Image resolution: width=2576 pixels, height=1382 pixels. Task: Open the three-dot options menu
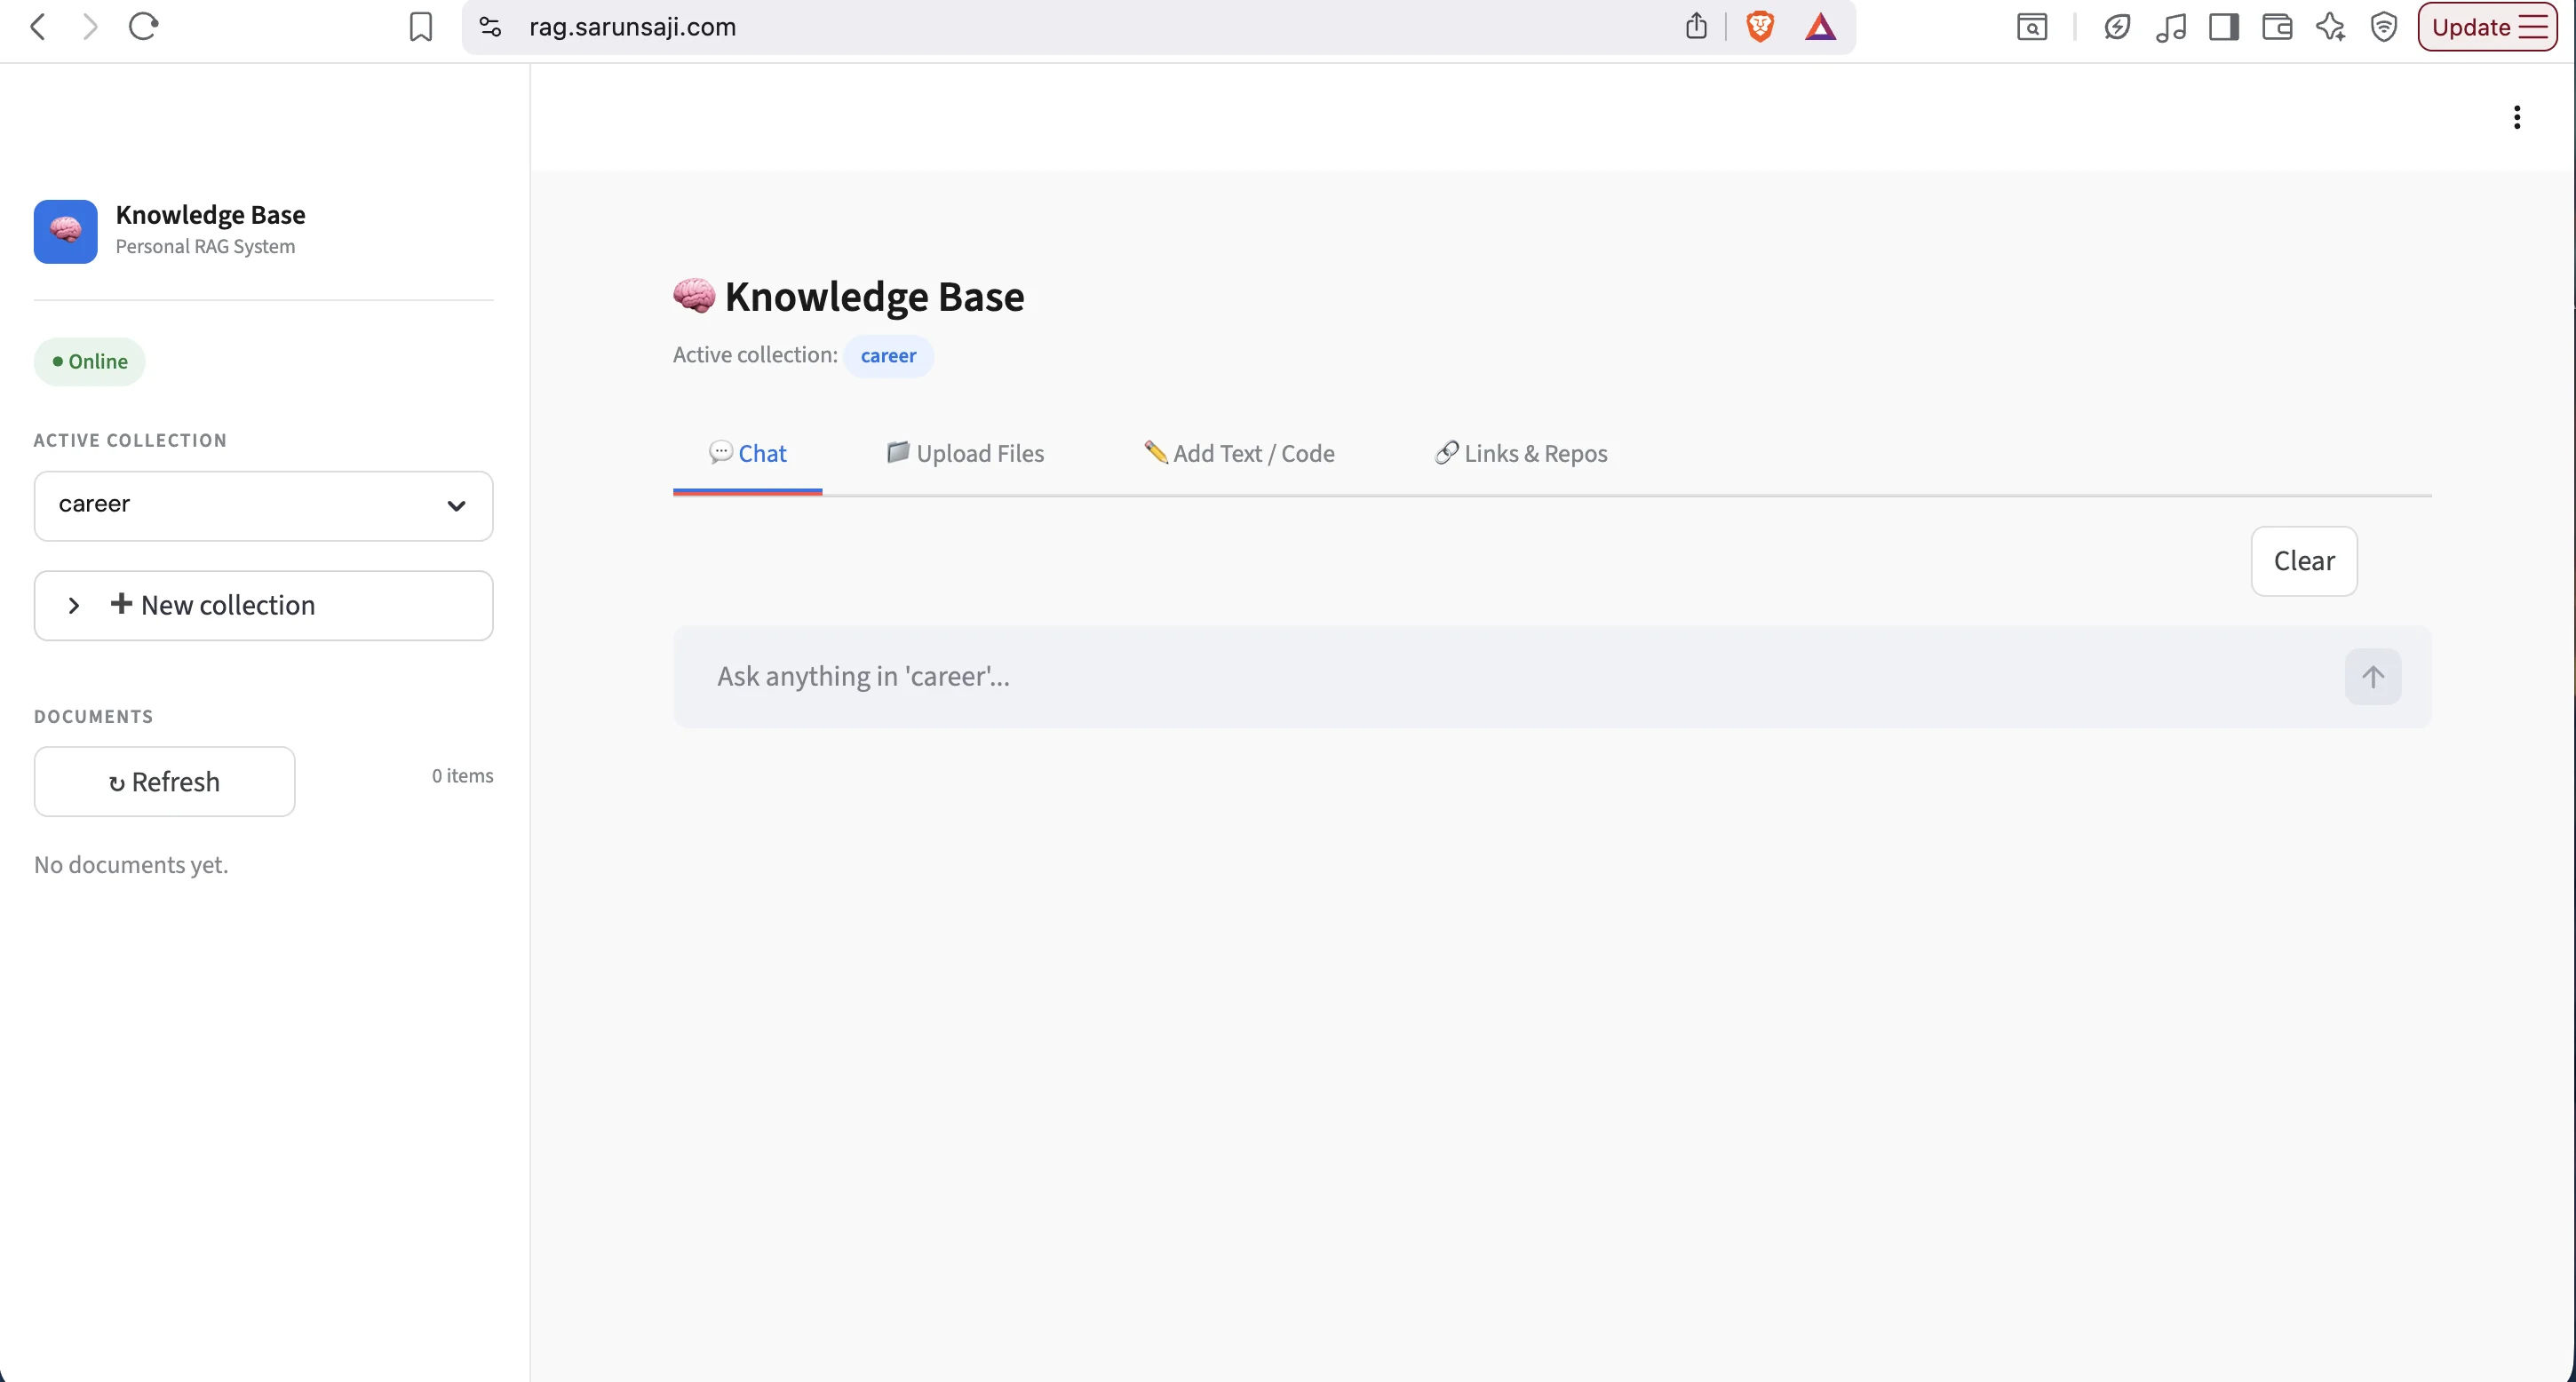coord(2516,118)
